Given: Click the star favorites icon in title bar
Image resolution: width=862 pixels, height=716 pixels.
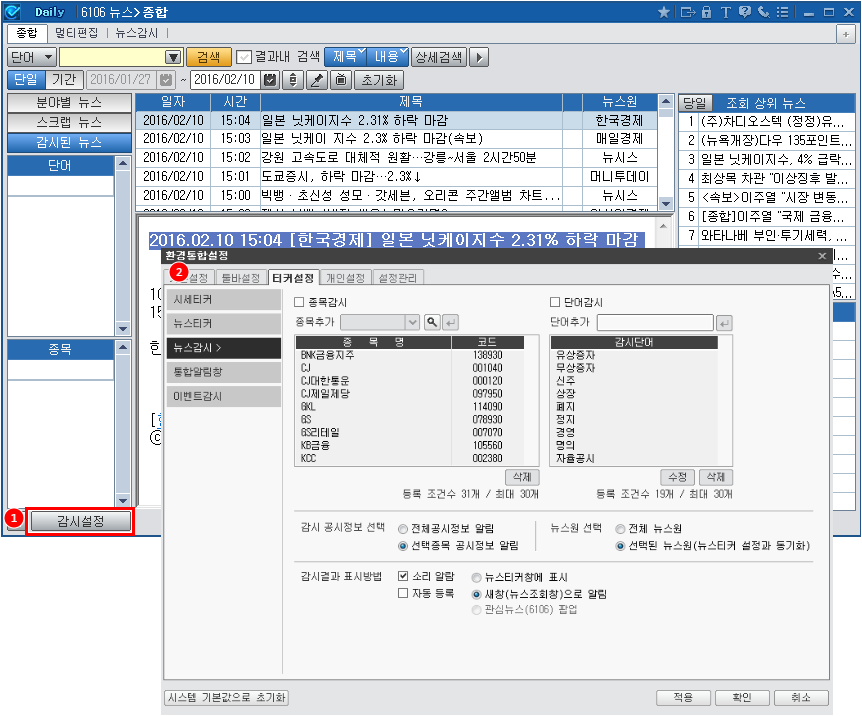Looking at the screenshot, I should 664,12.
